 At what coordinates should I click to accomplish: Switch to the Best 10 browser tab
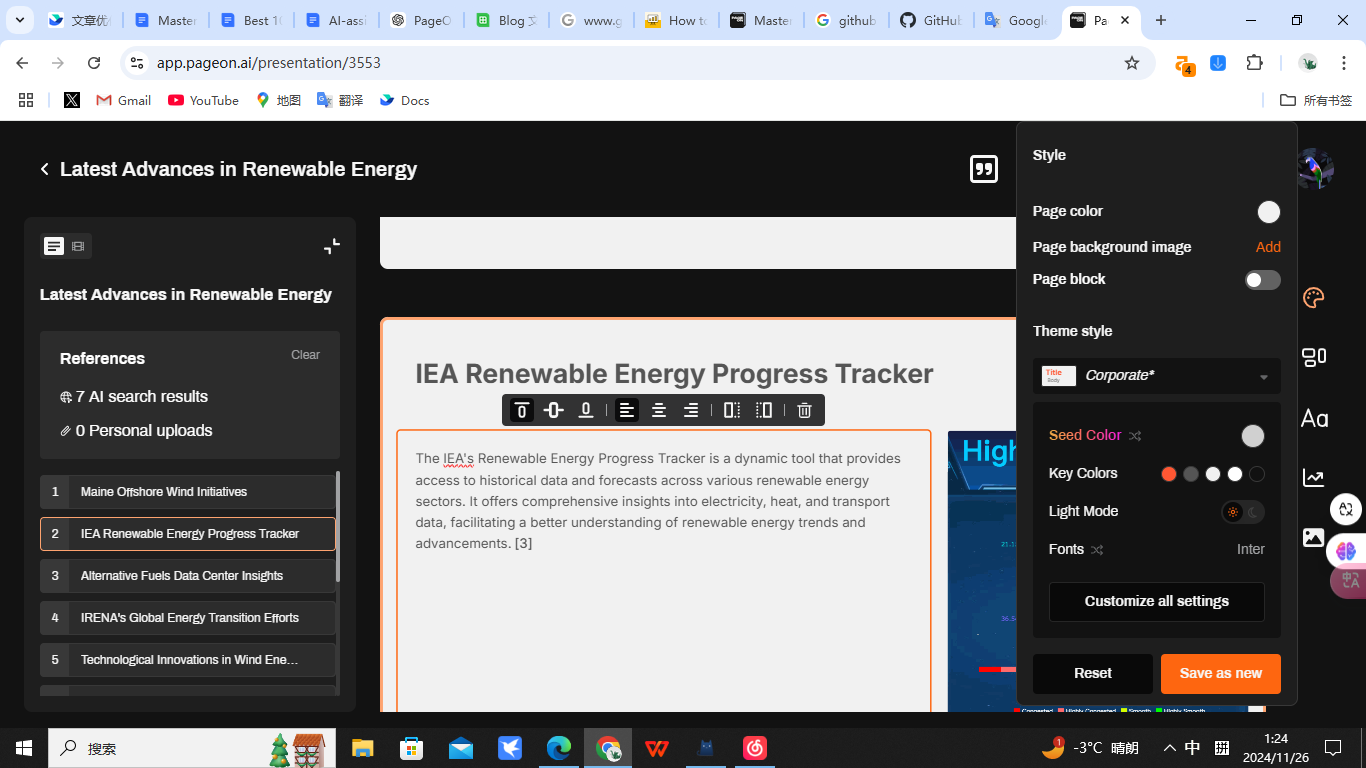pos(251,20)
